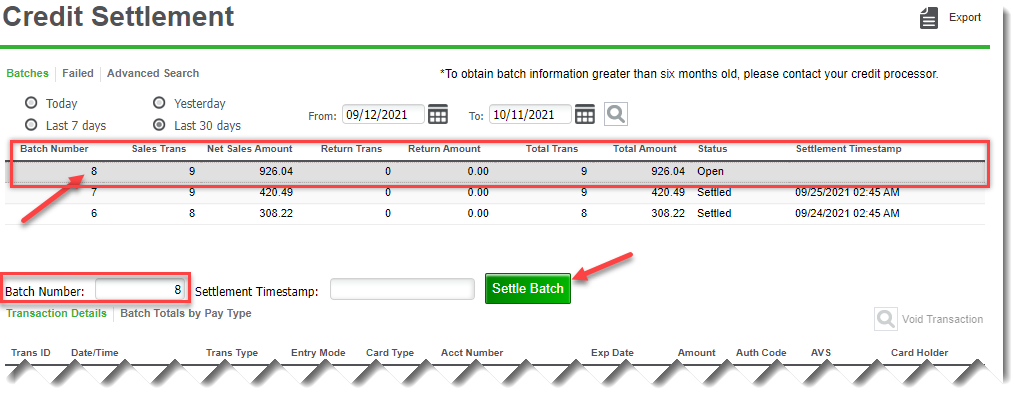Click the Status column header
1018x399 pixels.
point(713,149)
